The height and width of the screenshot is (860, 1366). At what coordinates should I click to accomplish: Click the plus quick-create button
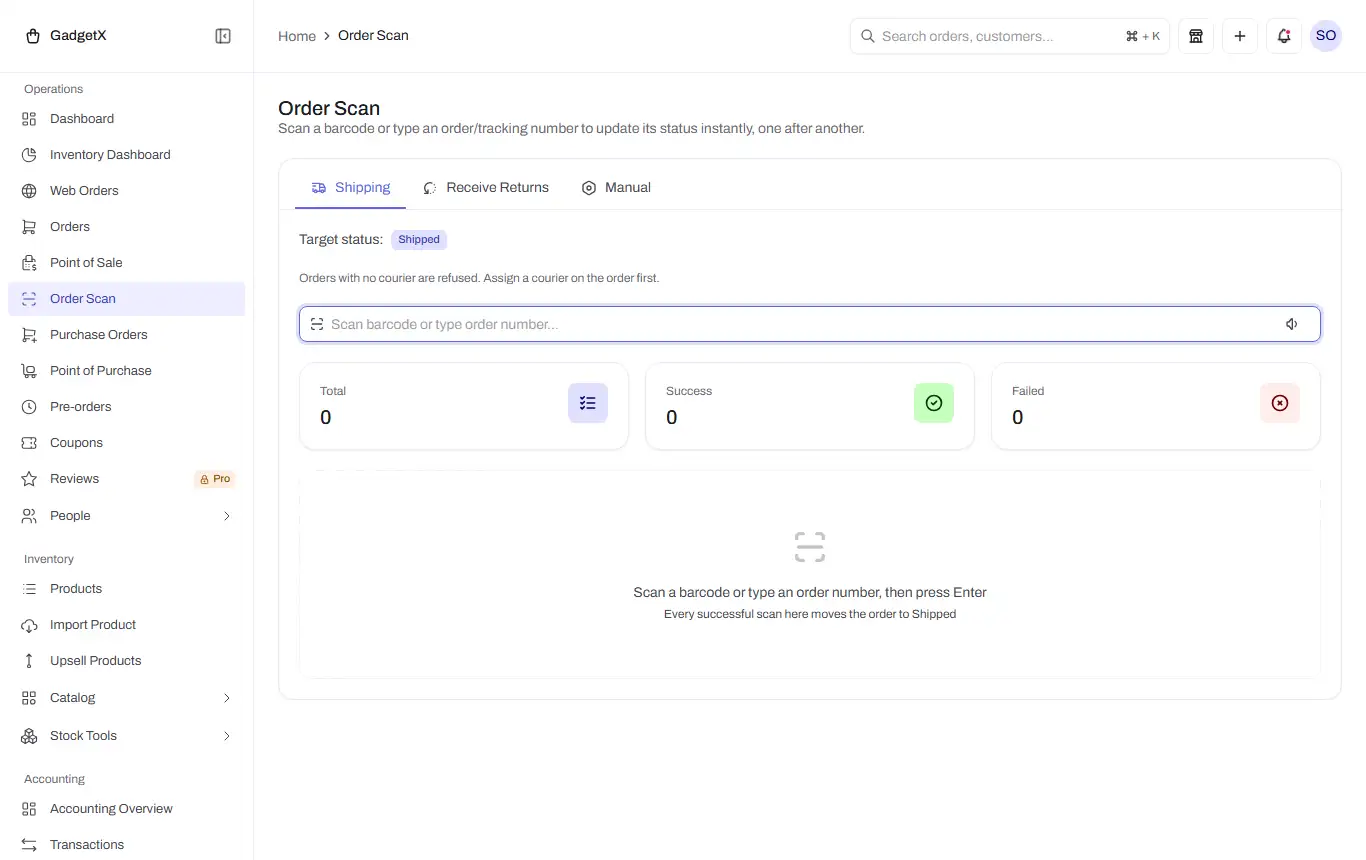[1240, 36]
